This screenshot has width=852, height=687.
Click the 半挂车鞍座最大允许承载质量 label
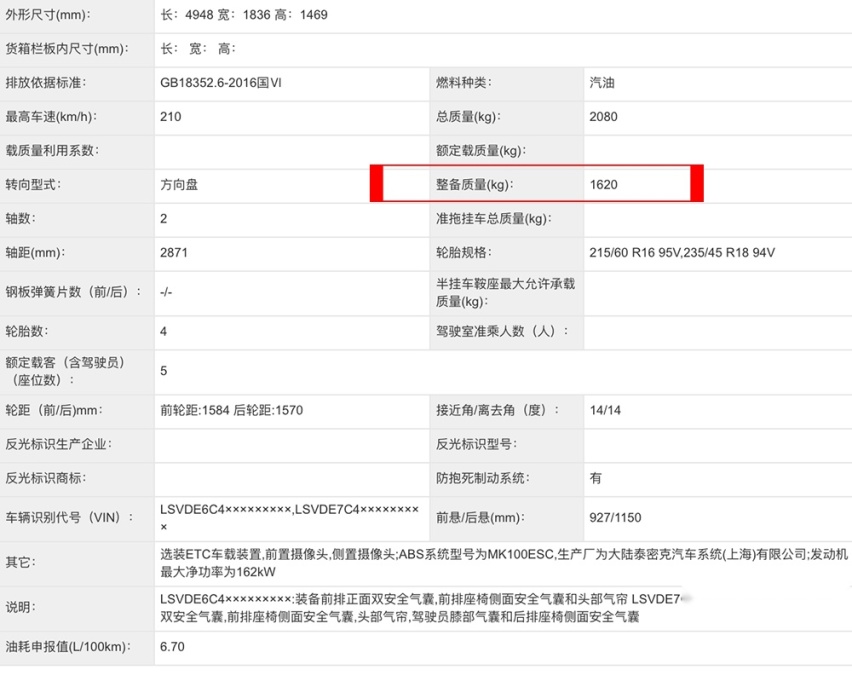[x=505, y=292]
